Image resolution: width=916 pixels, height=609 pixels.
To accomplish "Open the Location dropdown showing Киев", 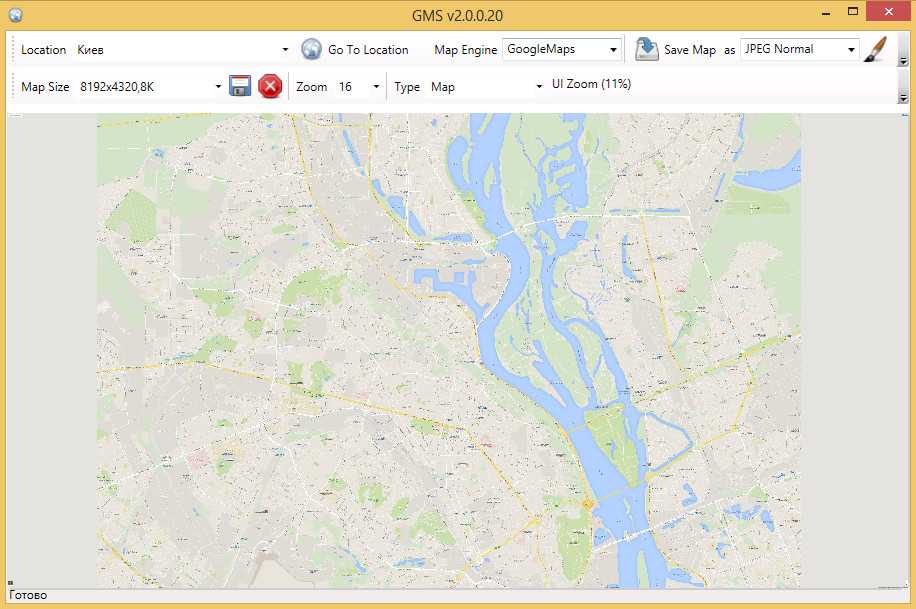I will [x=285, y=50].
